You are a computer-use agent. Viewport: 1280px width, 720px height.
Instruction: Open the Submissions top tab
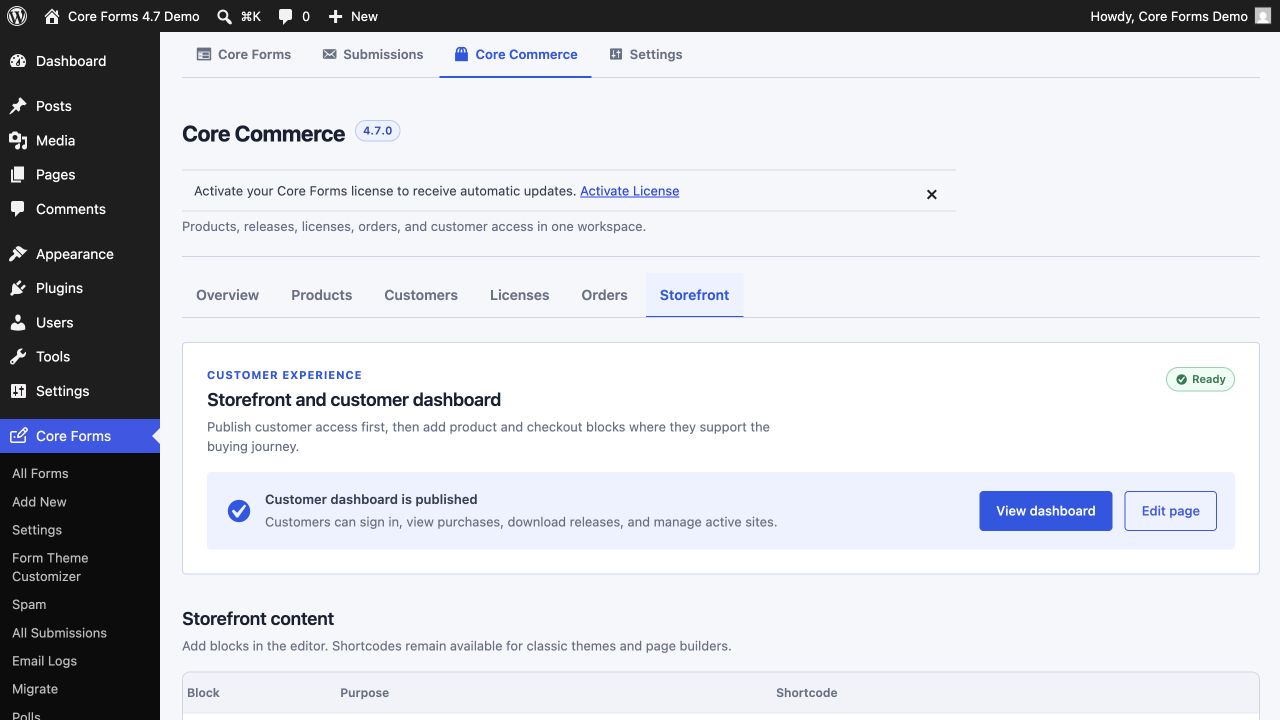(373, 54)
